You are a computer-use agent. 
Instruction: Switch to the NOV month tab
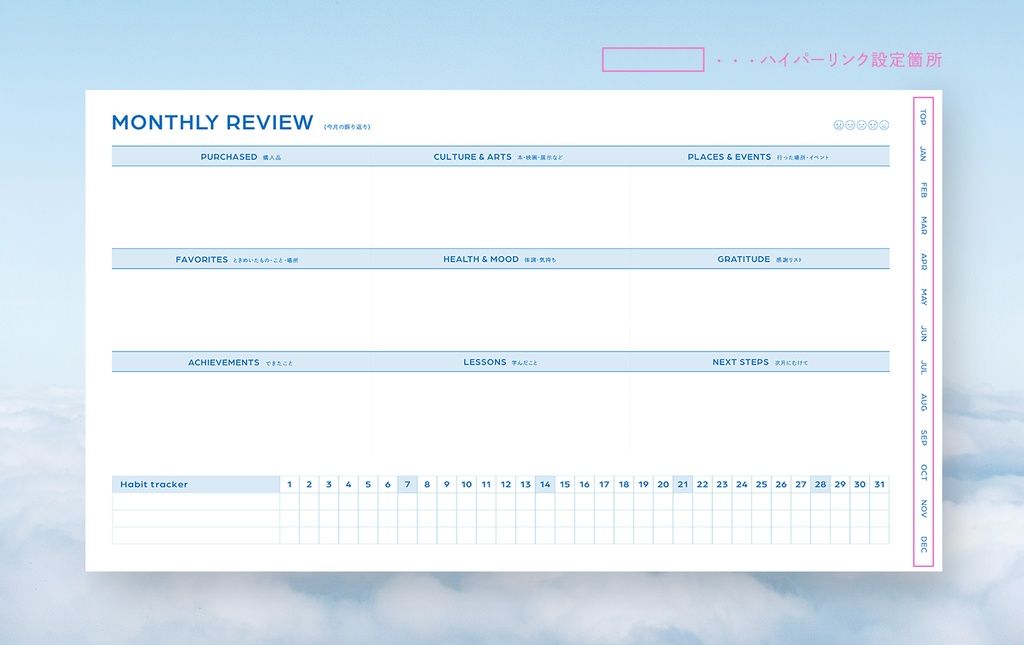923,509
